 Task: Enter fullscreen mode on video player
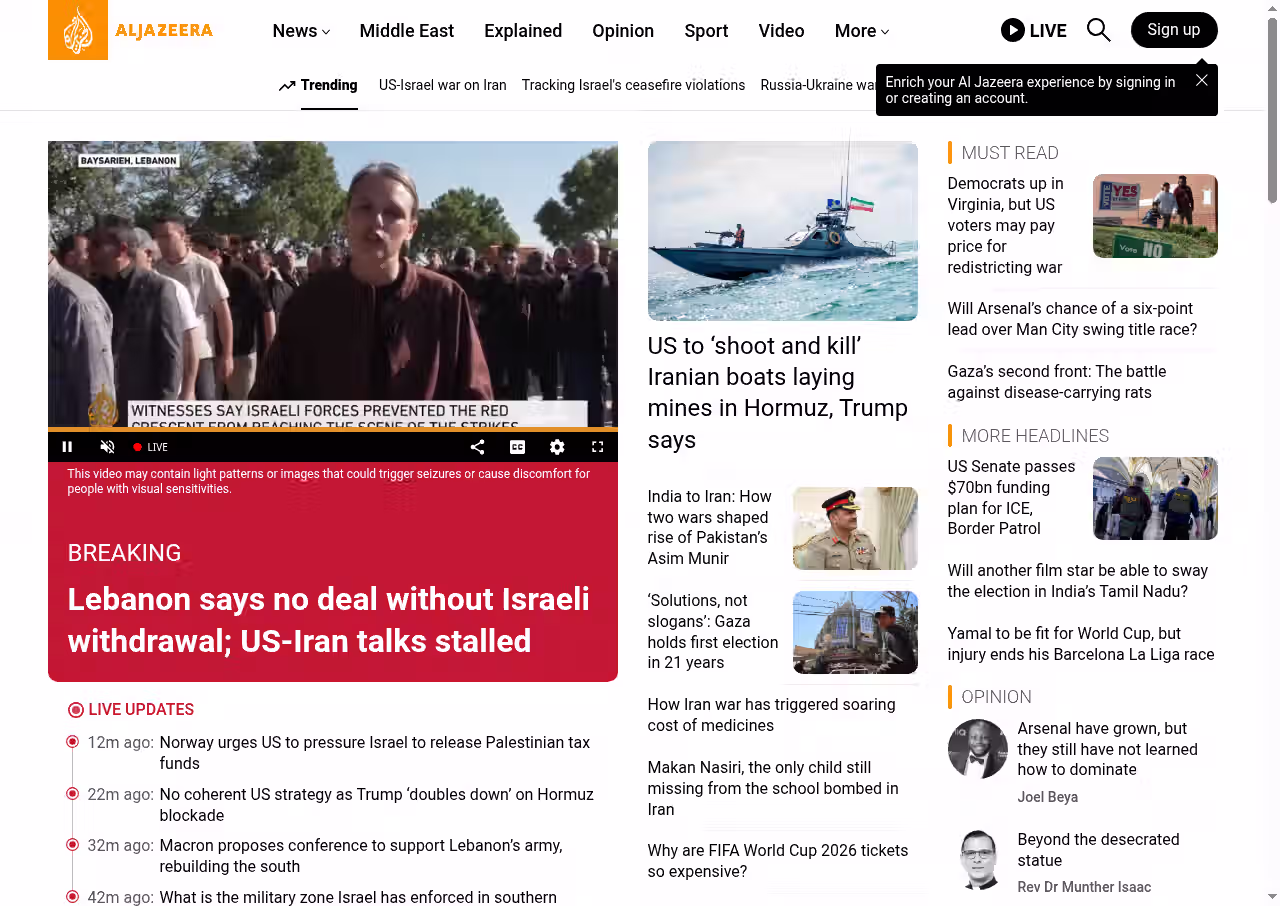pos(597,447)
